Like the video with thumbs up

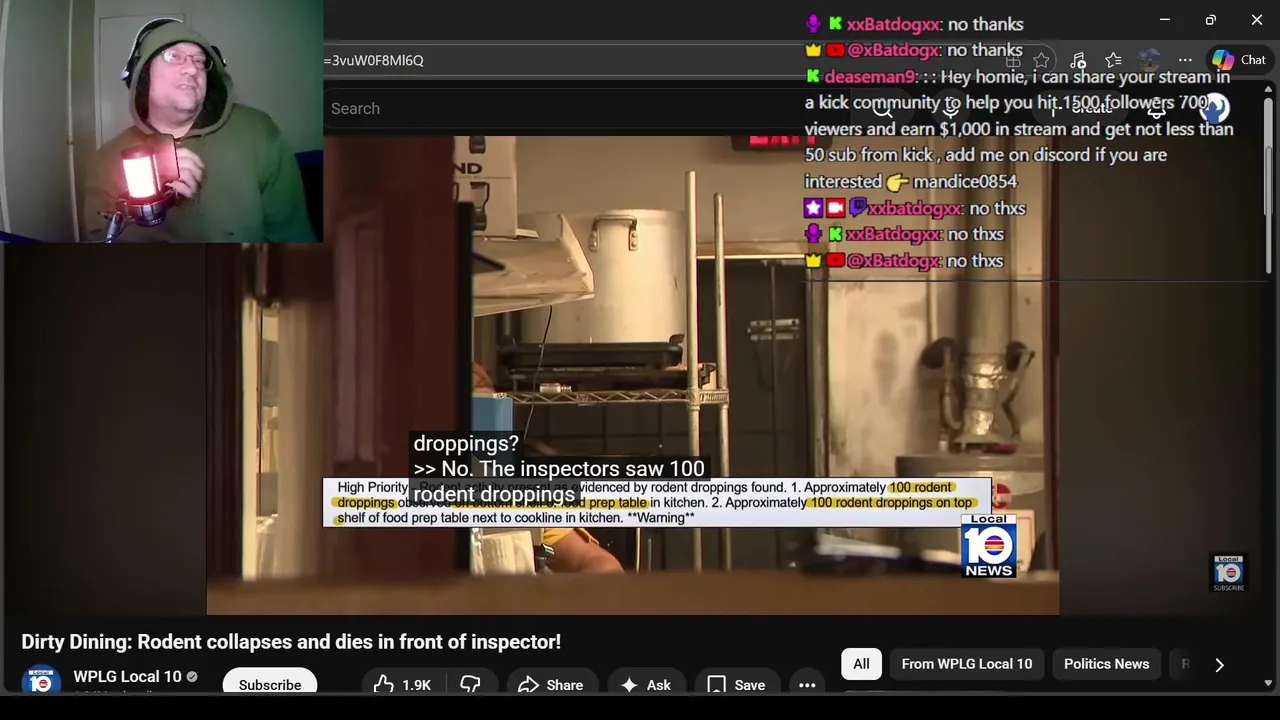402,685
